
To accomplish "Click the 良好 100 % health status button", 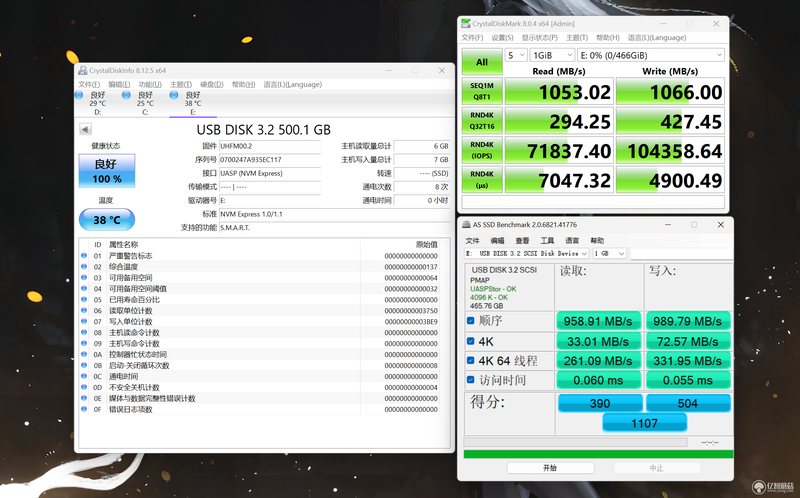I will click(107, 171).
